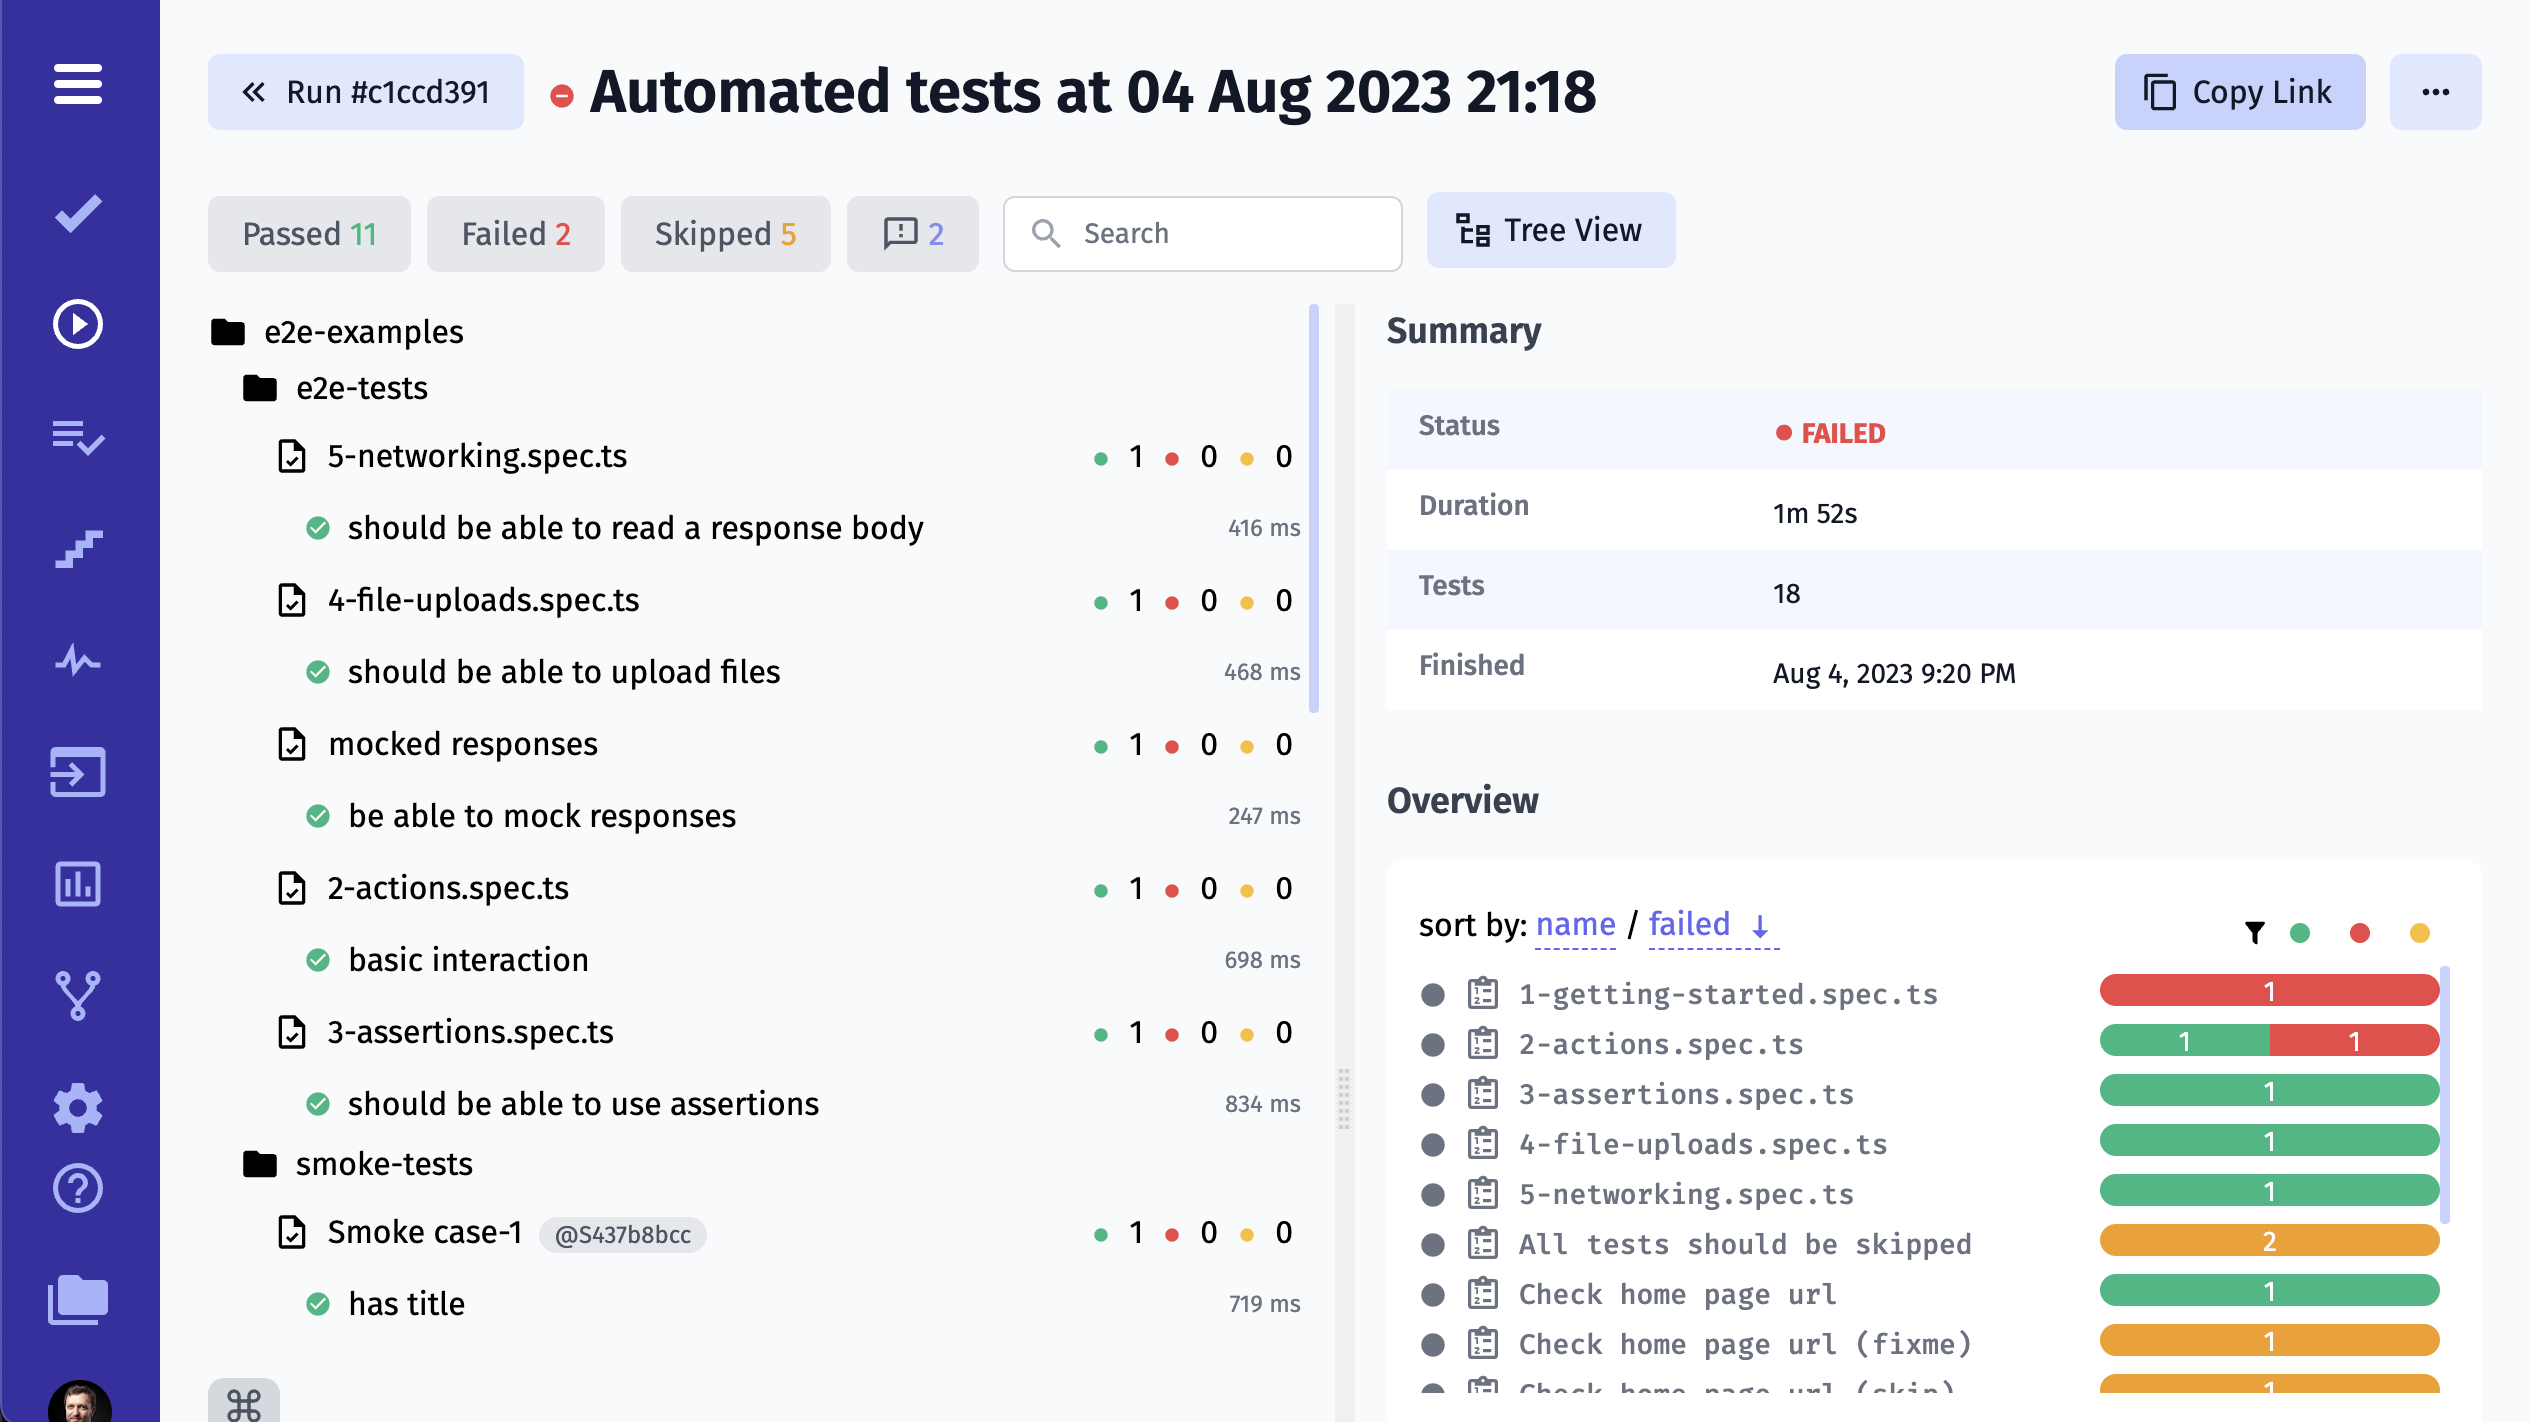Toggle the Skipped 5 filter
Image resolution: width=2530 pixels, height=1422 pixels.
point(724,233)
